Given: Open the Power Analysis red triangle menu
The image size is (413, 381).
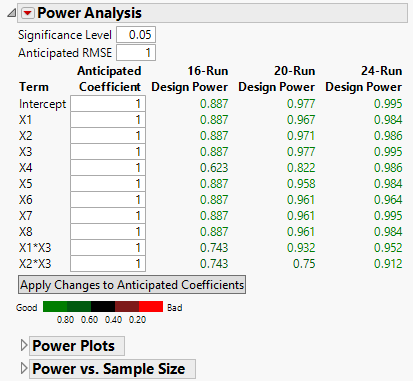Looking at the screenshot, I should click(28, 13).
